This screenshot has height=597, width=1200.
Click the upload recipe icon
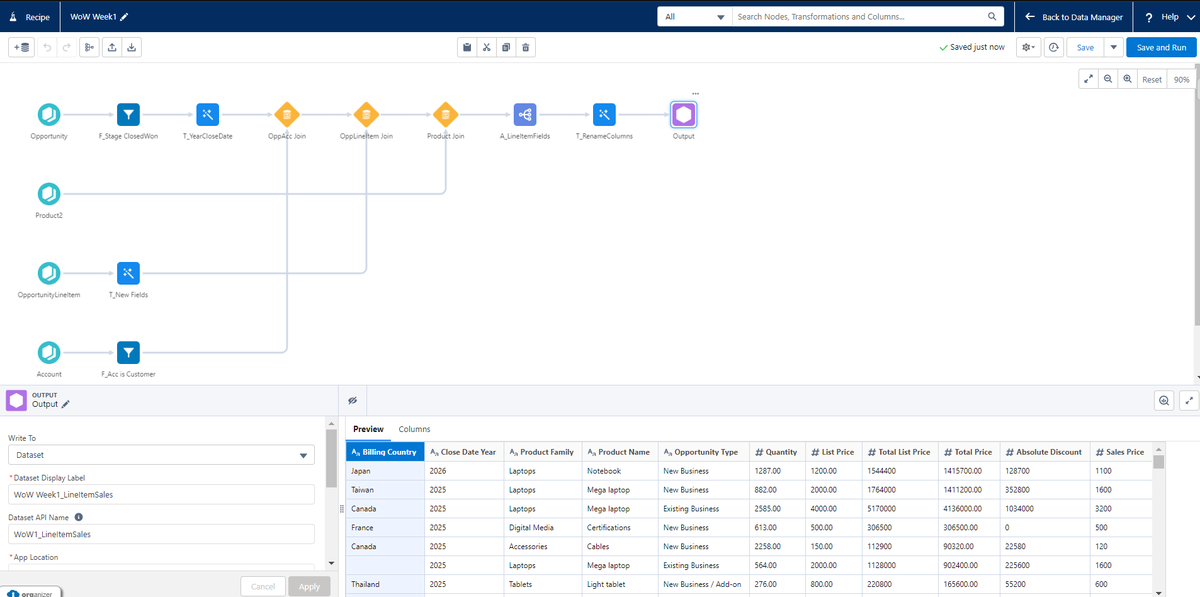(111, 47)
